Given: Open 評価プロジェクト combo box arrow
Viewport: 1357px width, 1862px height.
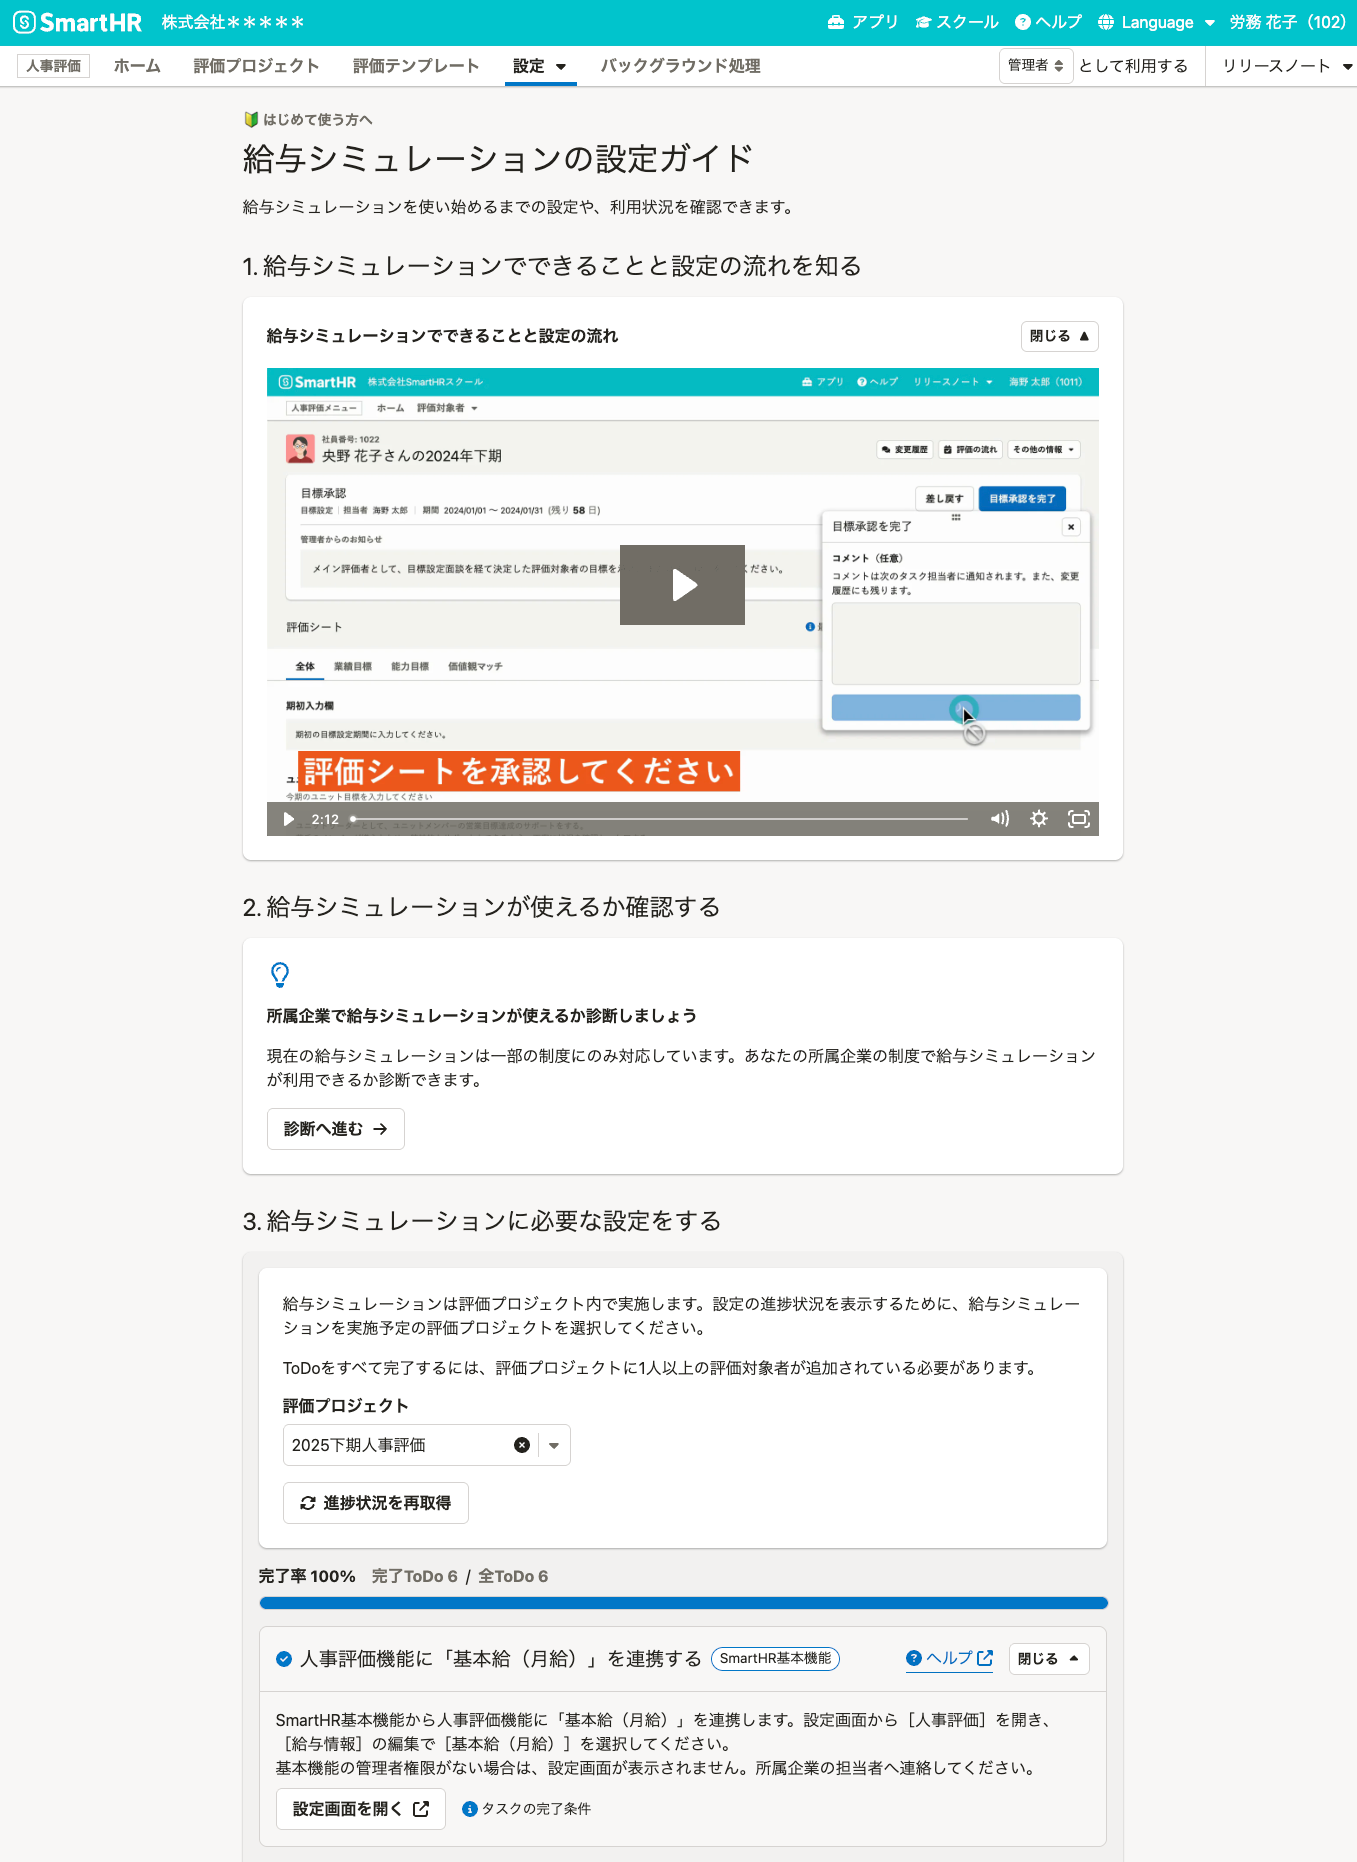Looking at the screenshot, I should [x=554, y=1445].
